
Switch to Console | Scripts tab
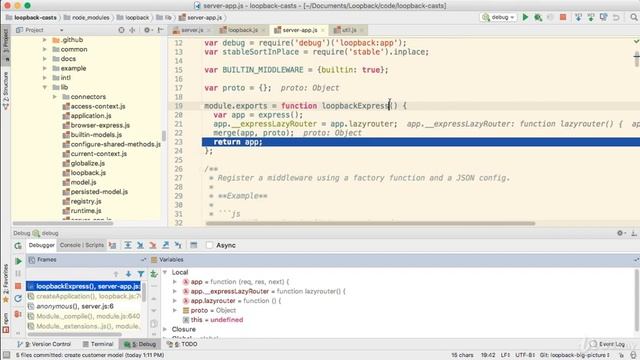(82, 245)
